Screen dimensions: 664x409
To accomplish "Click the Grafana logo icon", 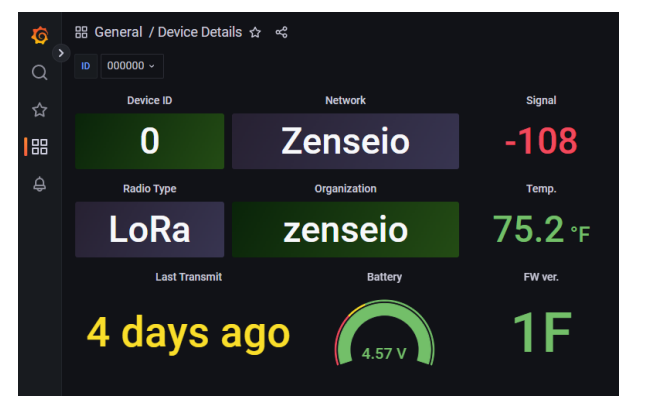I will click(x=39, y=36).
